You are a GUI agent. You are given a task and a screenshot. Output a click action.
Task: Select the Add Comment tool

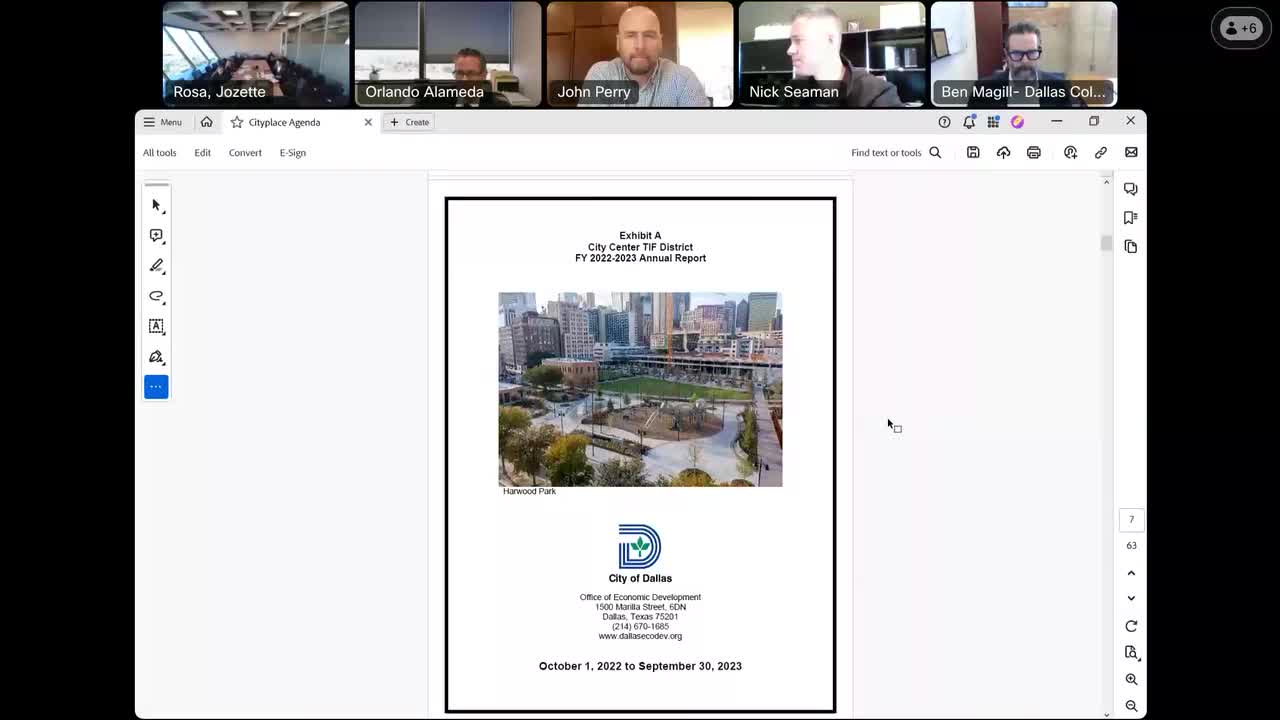[x=156, y=235]
